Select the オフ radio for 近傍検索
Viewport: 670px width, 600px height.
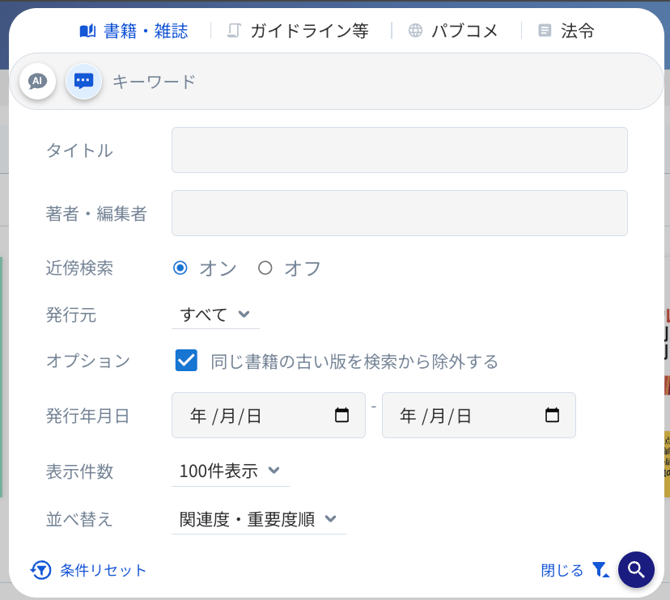[x=265, y=268]
